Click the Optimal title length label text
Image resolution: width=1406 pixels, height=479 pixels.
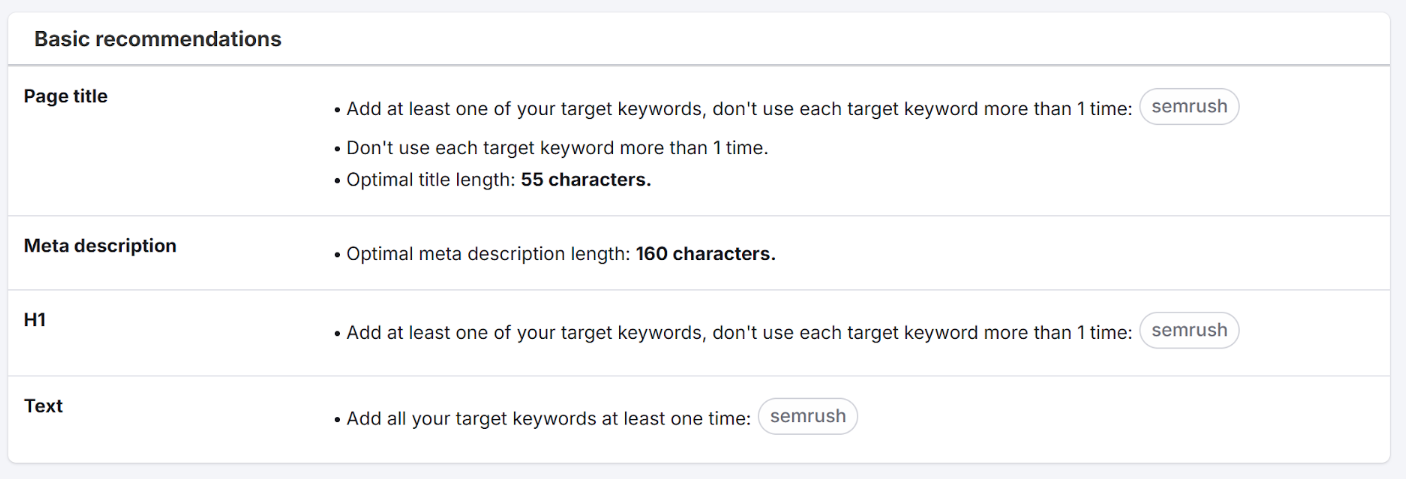pyautogui.click(x=431, y=181)
